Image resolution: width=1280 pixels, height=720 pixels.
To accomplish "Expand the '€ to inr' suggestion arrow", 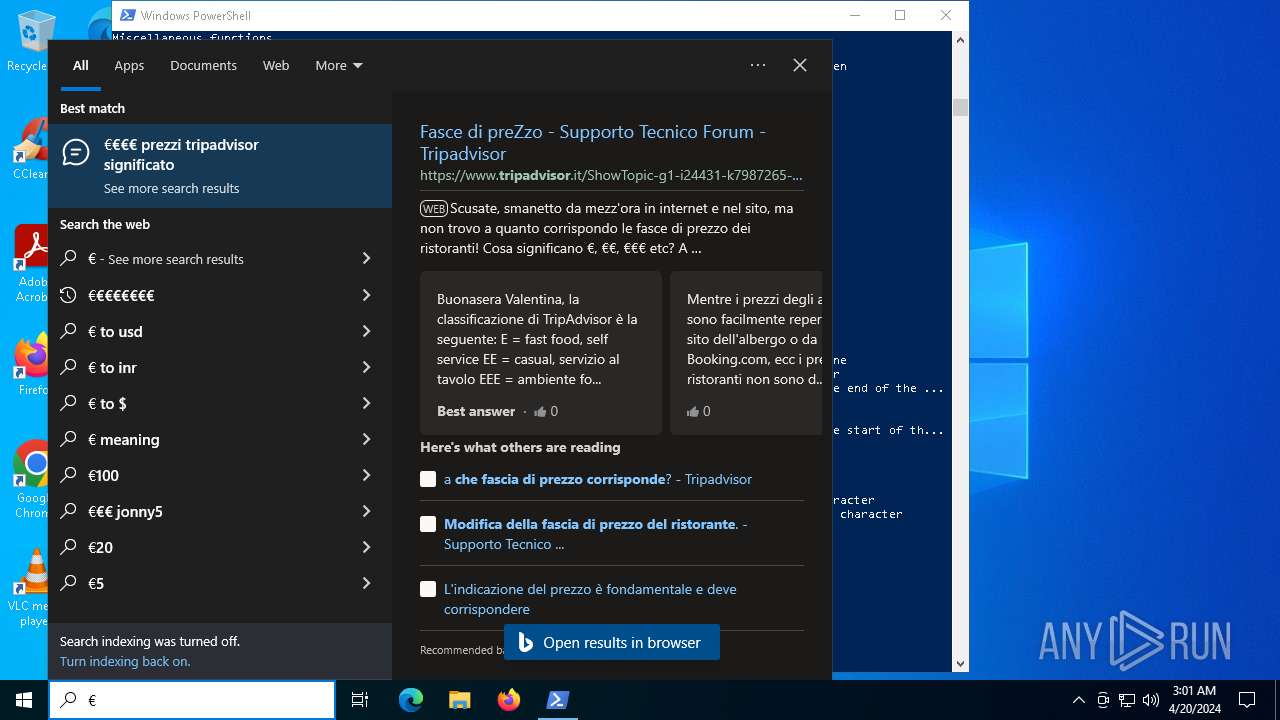I will (366, 367).
